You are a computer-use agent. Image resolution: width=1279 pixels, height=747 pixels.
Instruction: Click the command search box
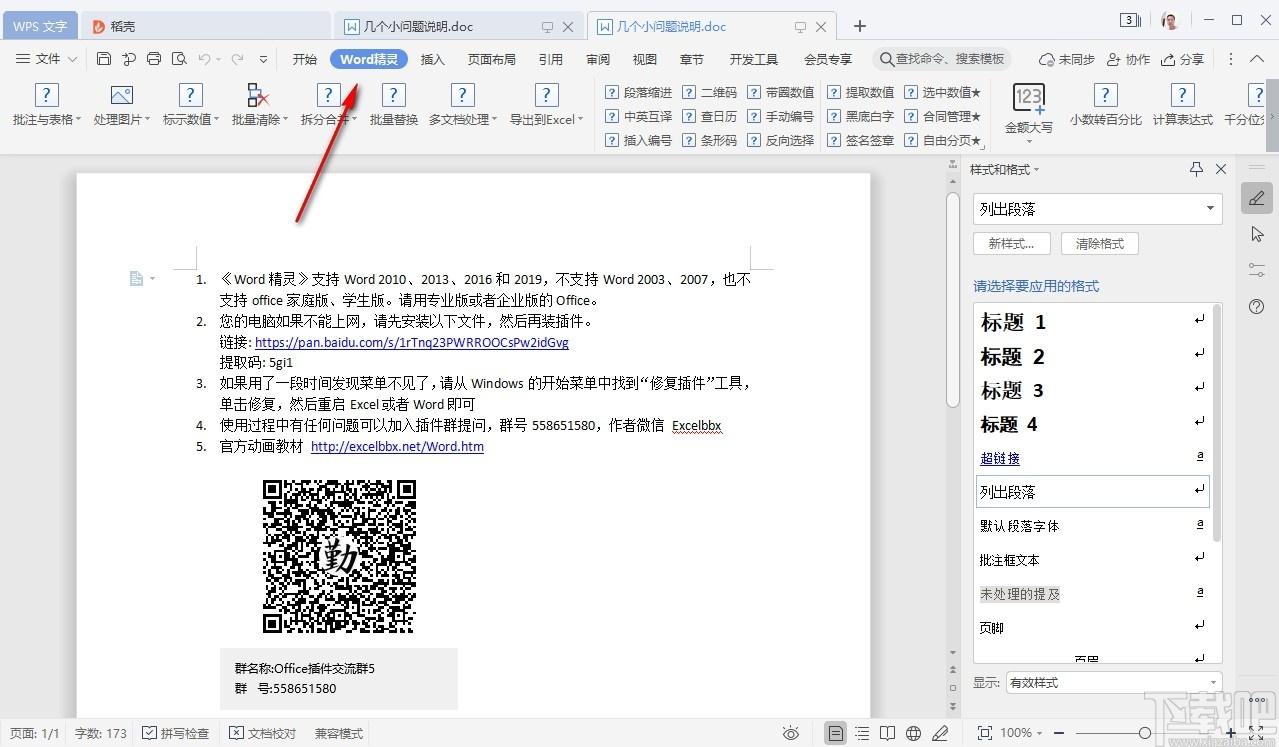coord(942,59)
